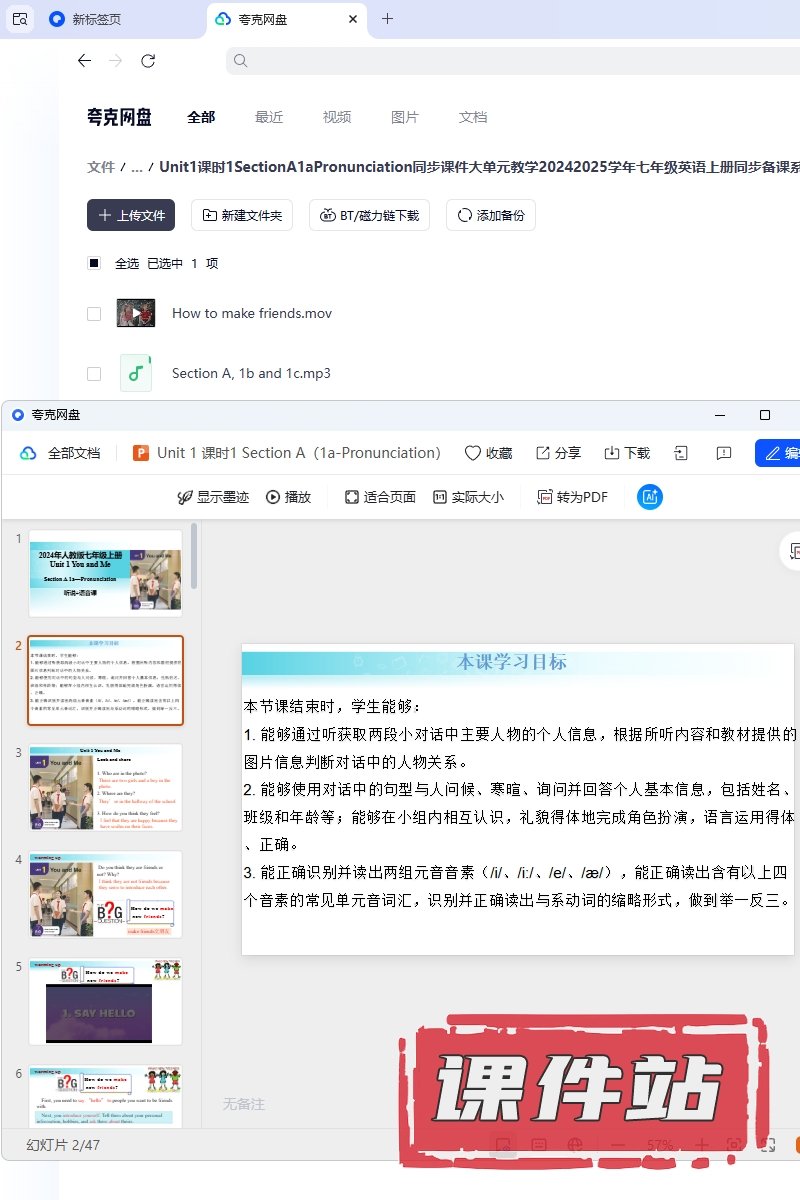The height and width of the screenshot is (1200, 800).
Task: Switch to the 视频 category tab
Action: pos(337,117)
